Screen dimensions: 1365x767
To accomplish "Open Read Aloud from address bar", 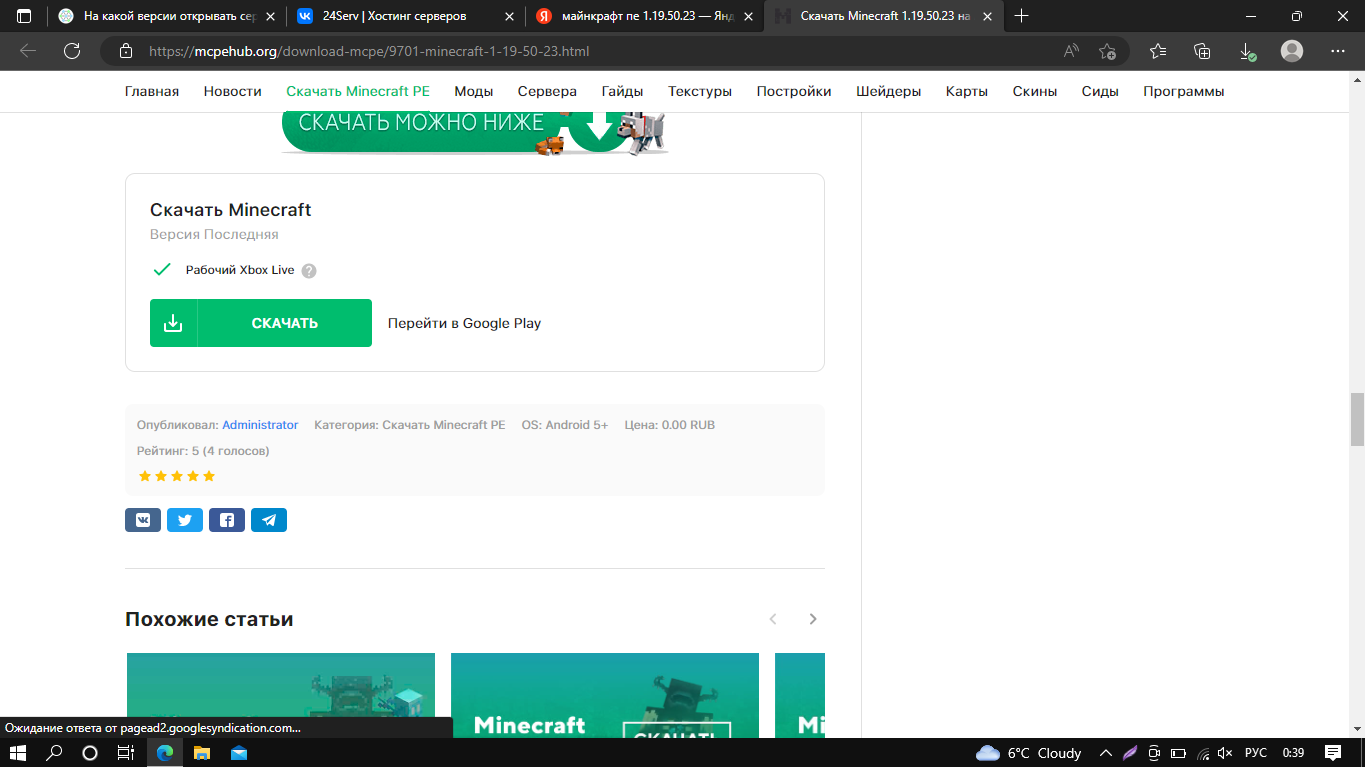I will (1071, 51).
